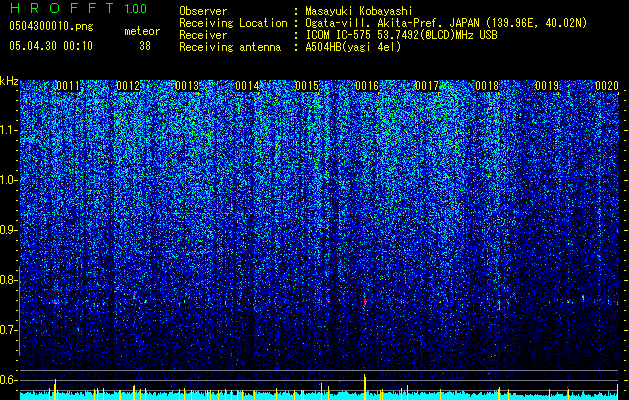The image size is (629, 400).
Task: Click the kHz axis unit label
Action: coord(9,81)
